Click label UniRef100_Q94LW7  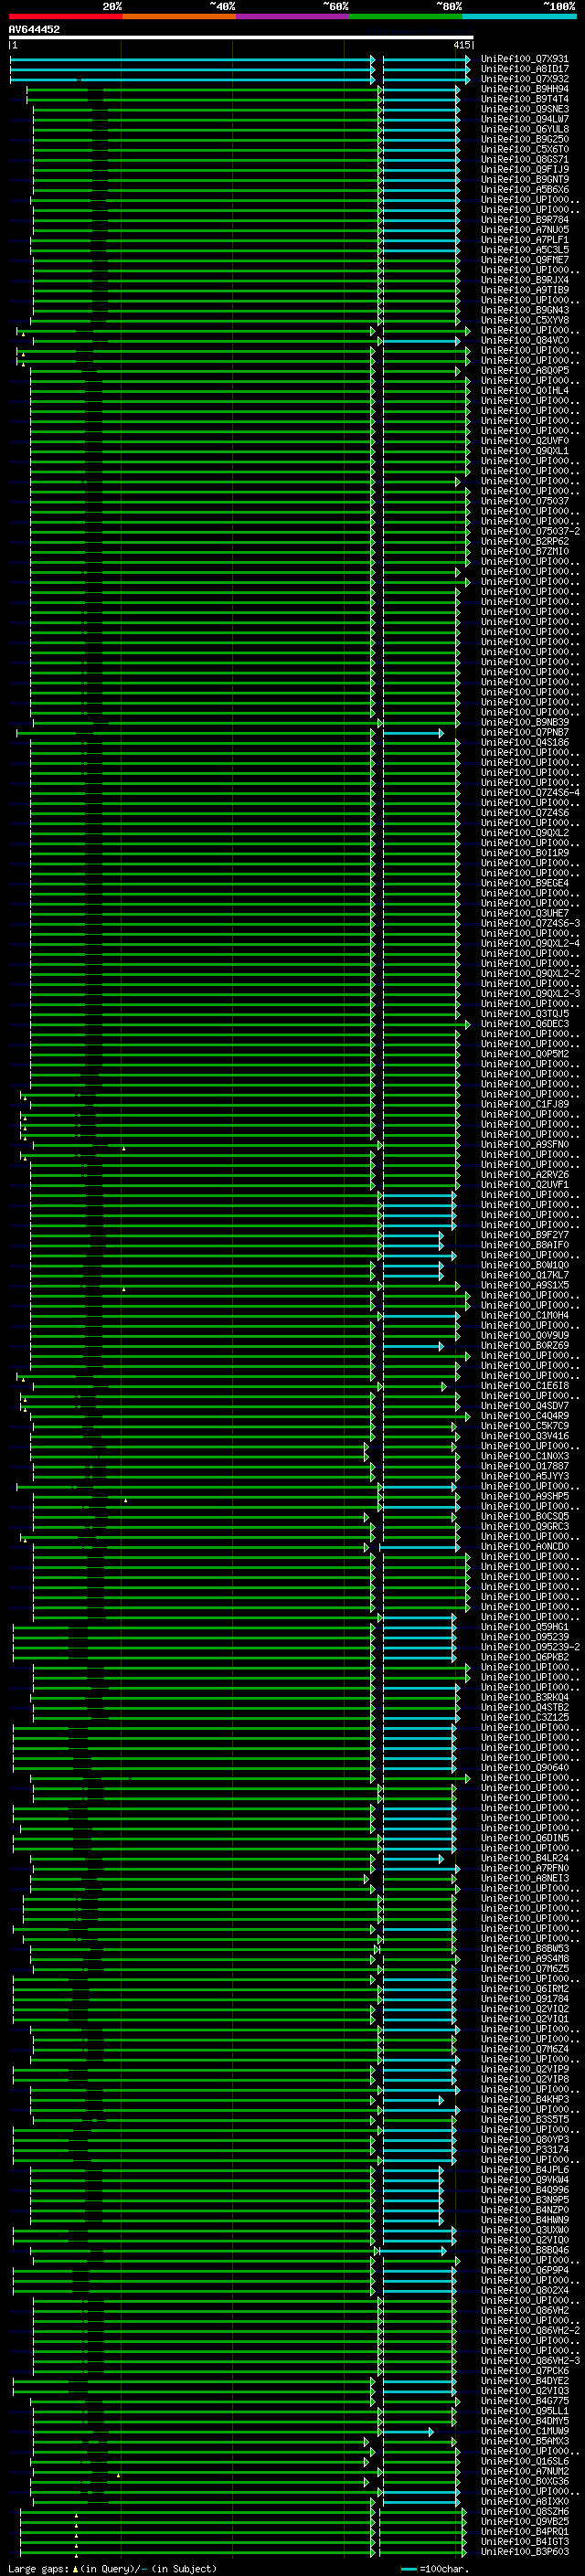pyautogui.click(x=525, y=119)
